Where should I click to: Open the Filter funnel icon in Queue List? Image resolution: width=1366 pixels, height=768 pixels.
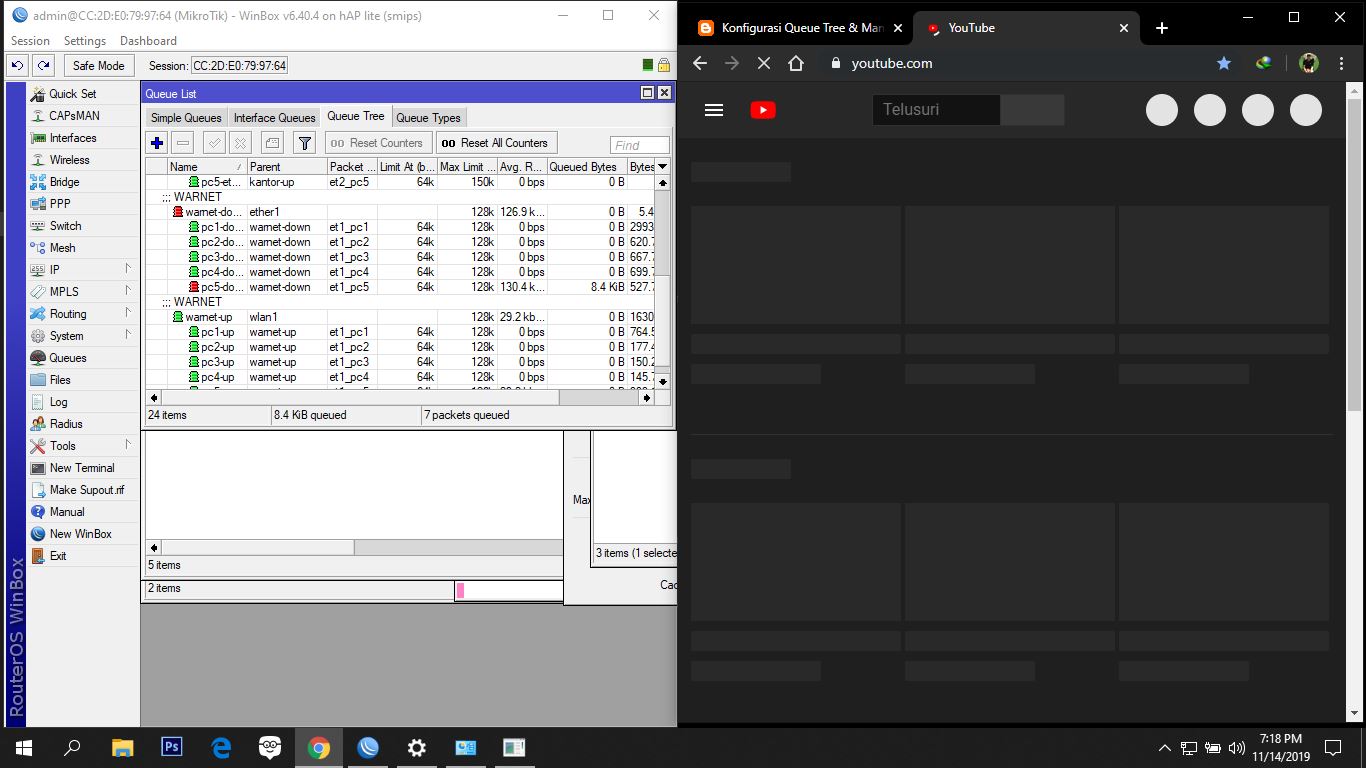tap(305, 143)
